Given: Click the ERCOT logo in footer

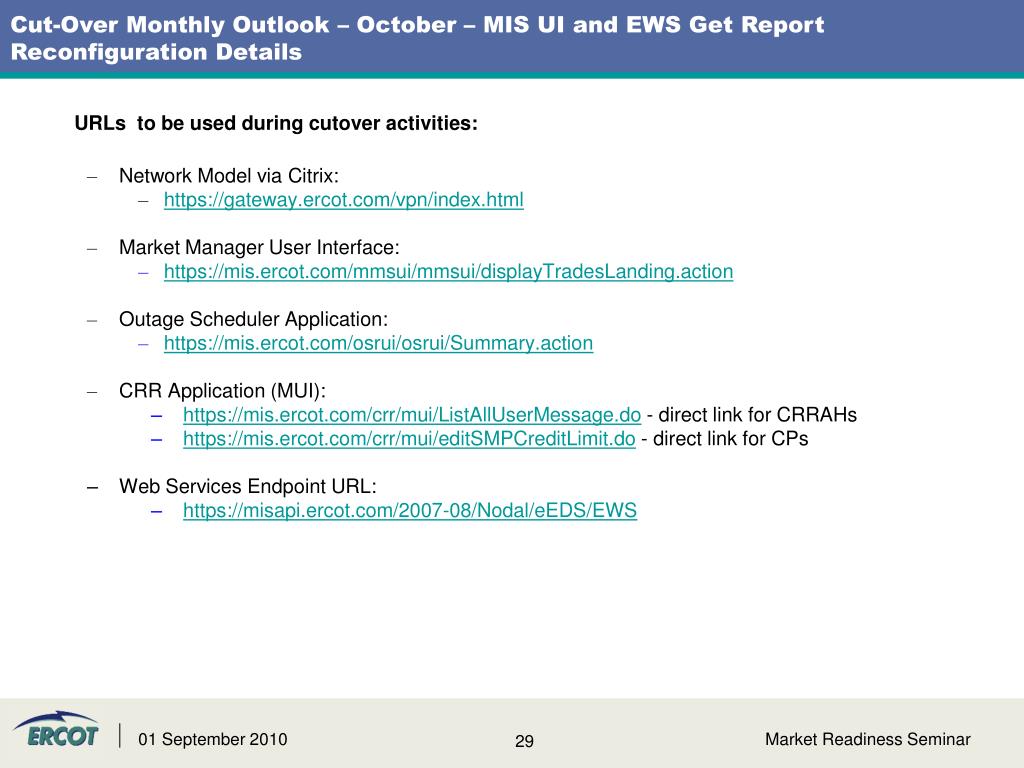Looking at the screenshot, I should point(56,729).
